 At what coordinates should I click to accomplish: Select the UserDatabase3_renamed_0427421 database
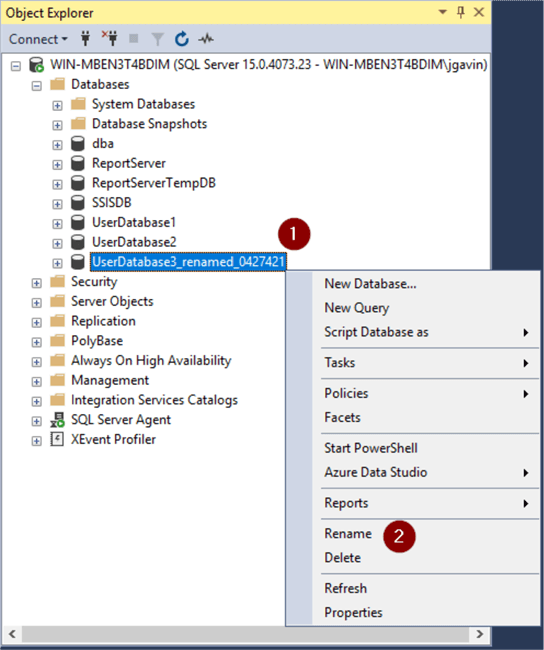point(188,262)
